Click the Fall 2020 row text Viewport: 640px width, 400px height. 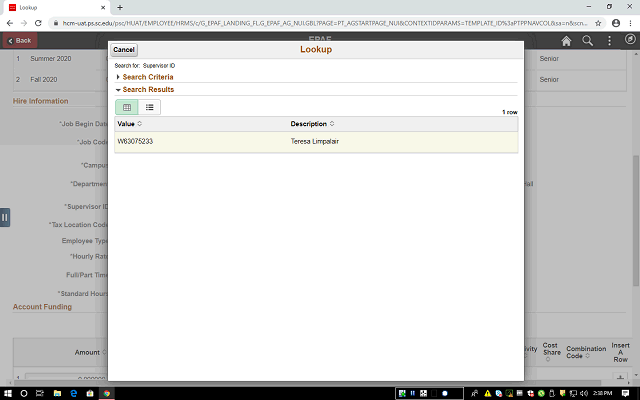pos(44,80)
